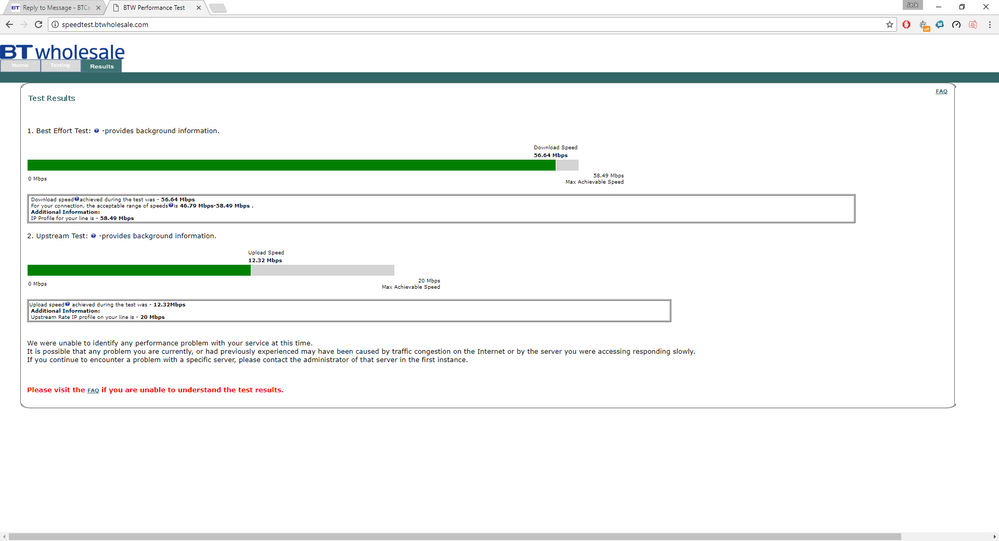Reload the page using the refresh icon
Image resolution: width=999 pixels, height=541 pixels.
(x=38, y=24)
